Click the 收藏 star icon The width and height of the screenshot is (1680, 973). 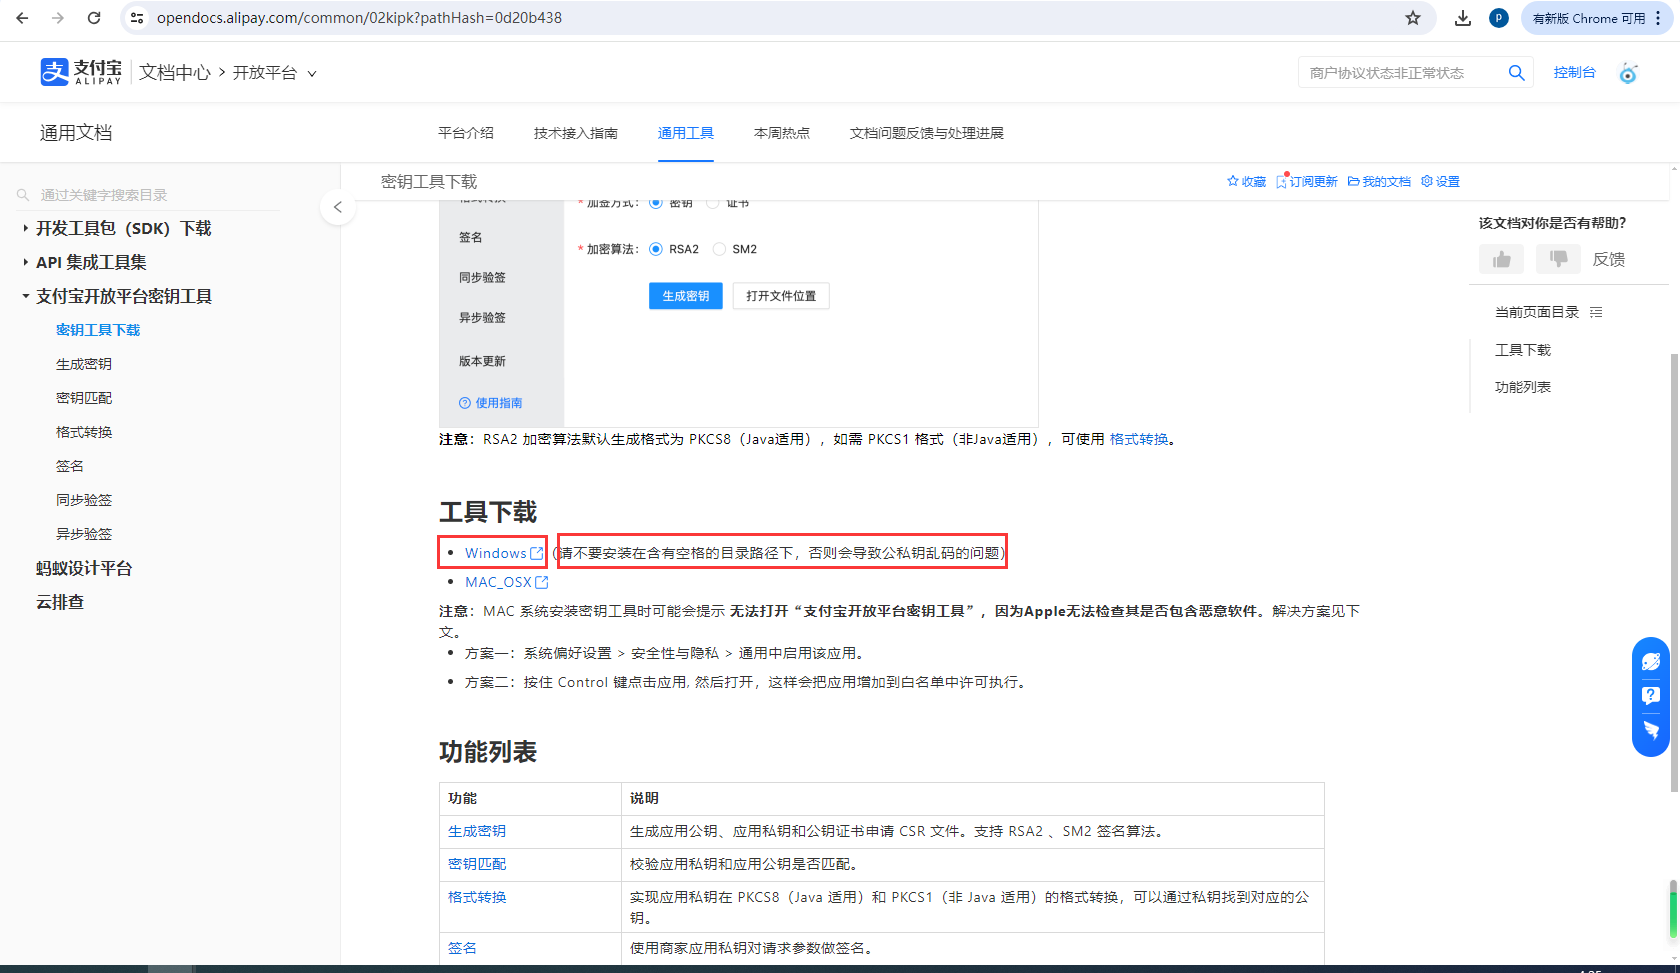[1232, 181]
